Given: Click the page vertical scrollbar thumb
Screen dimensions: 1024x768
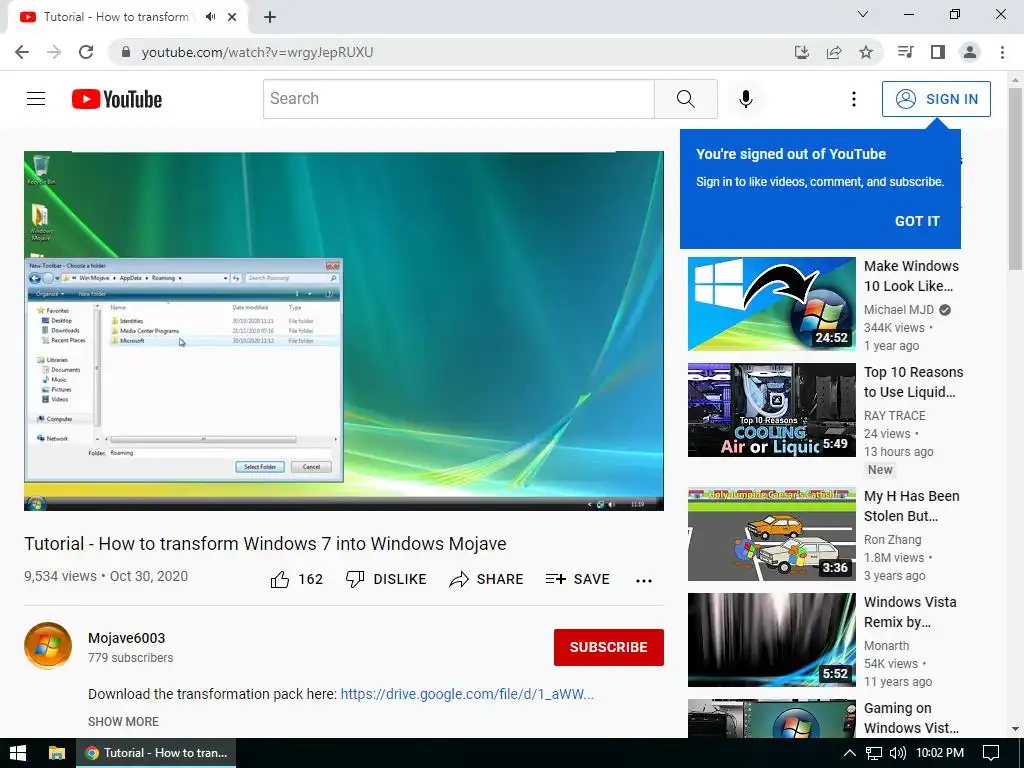Looking at the screenshot, I should 1015,178.
